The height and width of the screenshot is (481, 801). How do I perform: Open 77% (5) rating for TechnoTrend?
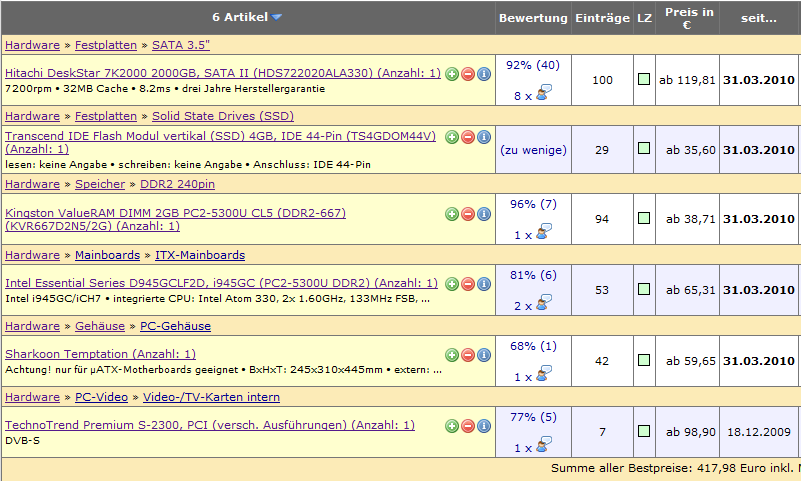point(533,417)
